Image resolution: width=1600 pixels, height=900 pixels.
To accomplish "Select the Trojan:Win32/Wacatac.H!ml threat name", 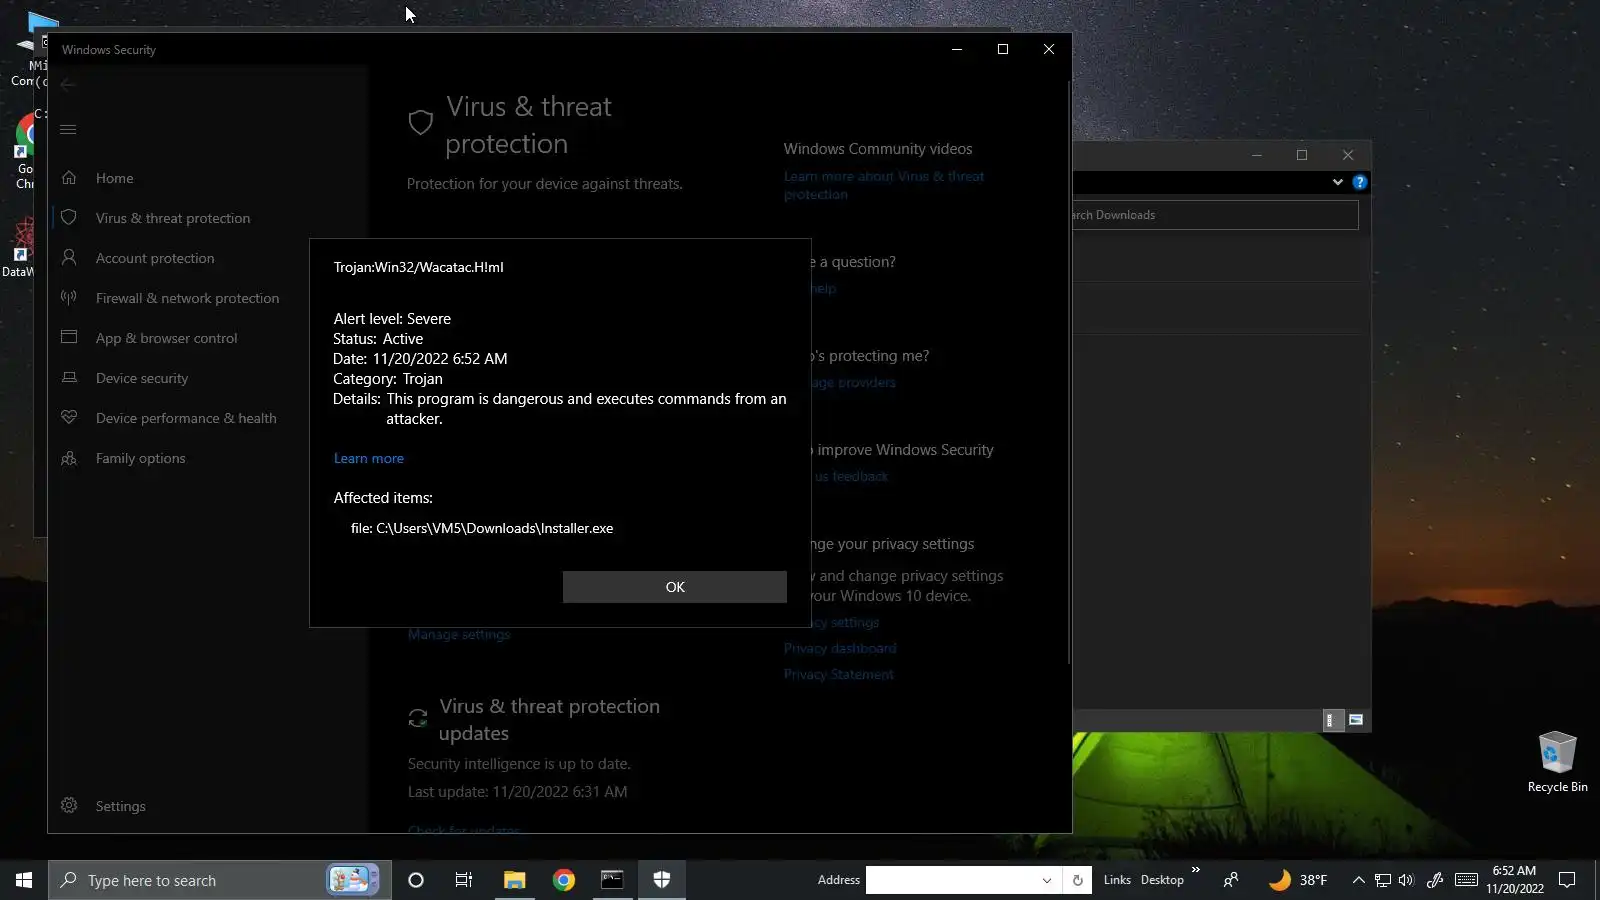I will pos(419,267).
